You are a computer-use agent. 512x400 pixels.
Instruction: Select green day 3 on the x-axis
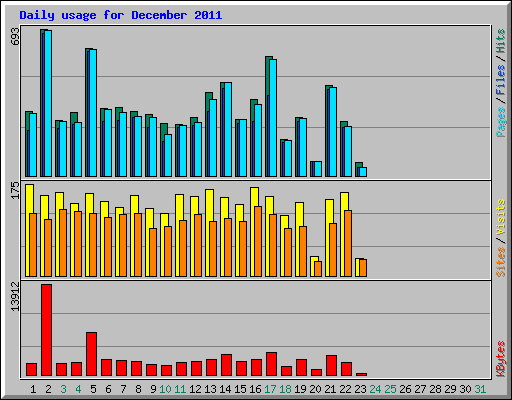point(63,389)
